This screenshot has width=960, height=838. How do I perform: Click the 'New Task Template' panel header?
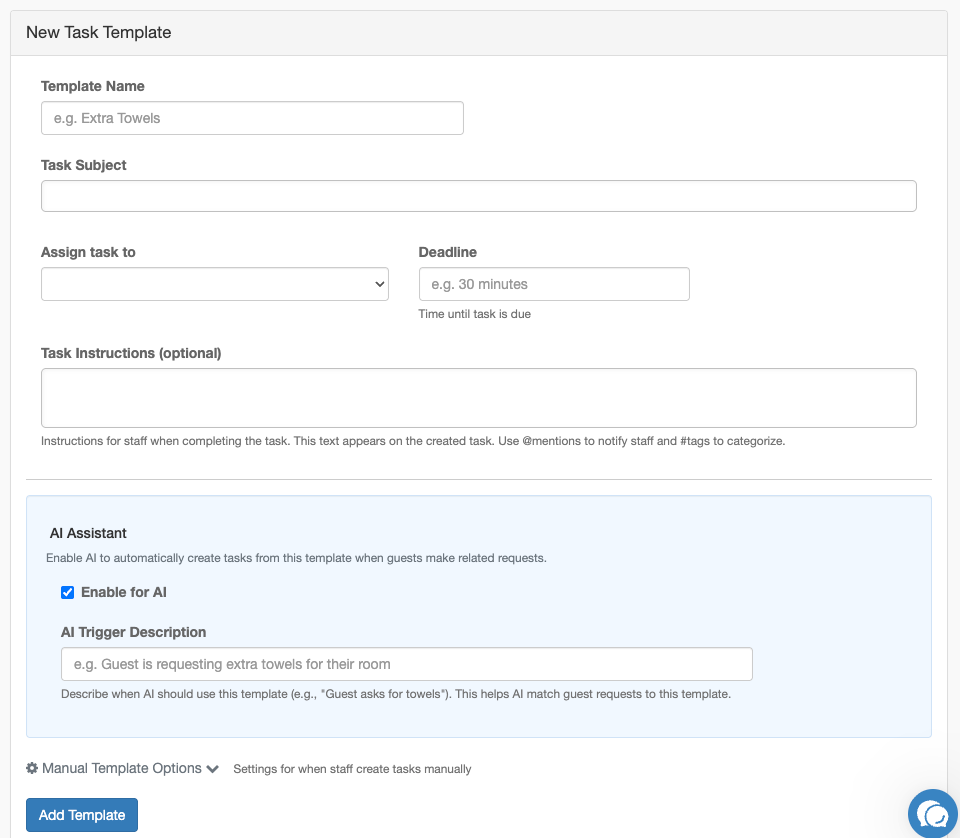pos(98,32)
